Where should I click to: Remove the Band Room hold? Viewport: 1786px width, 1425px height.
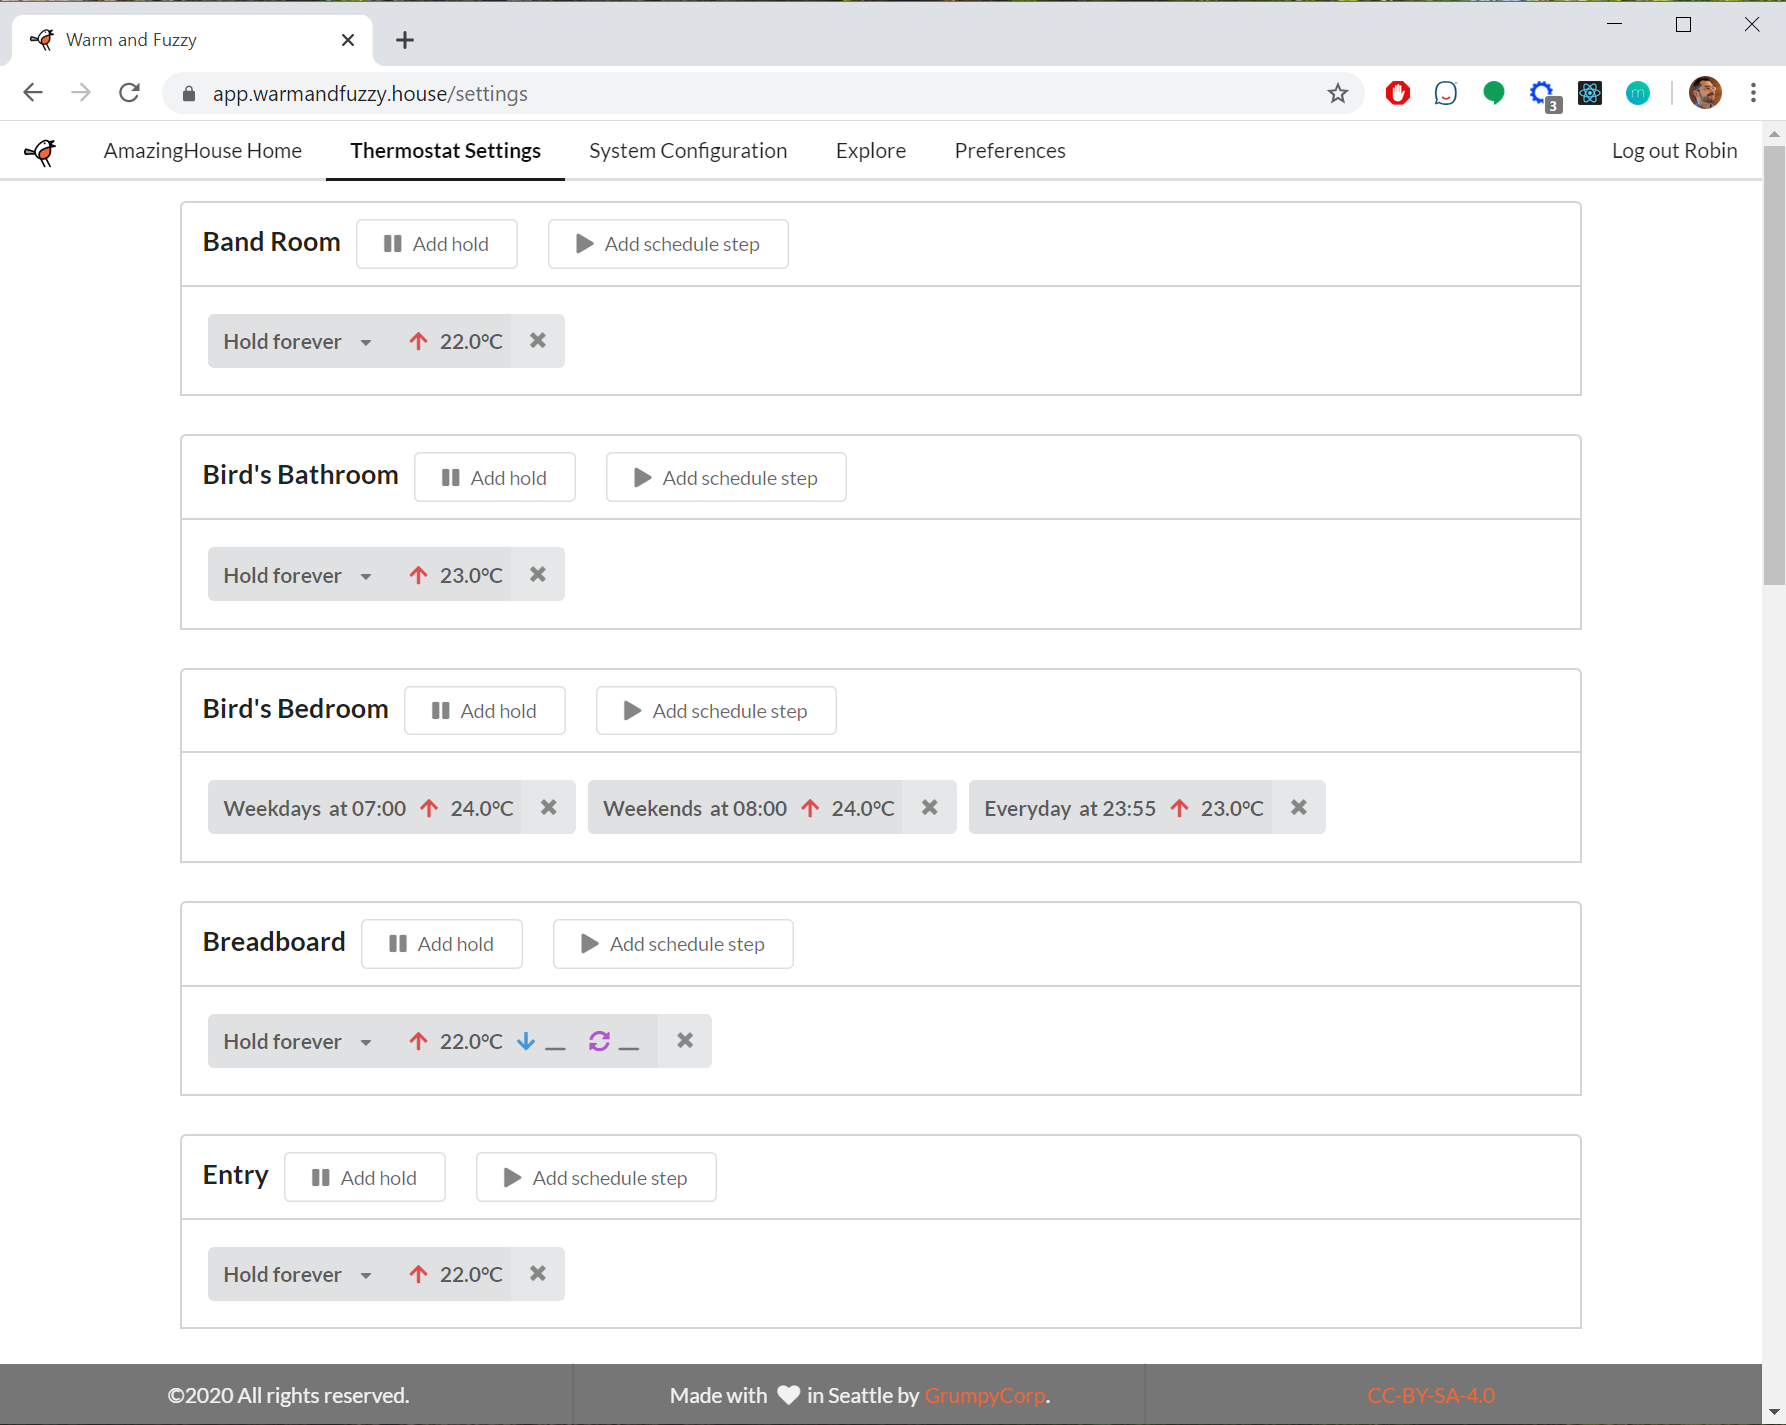[538, 341]
